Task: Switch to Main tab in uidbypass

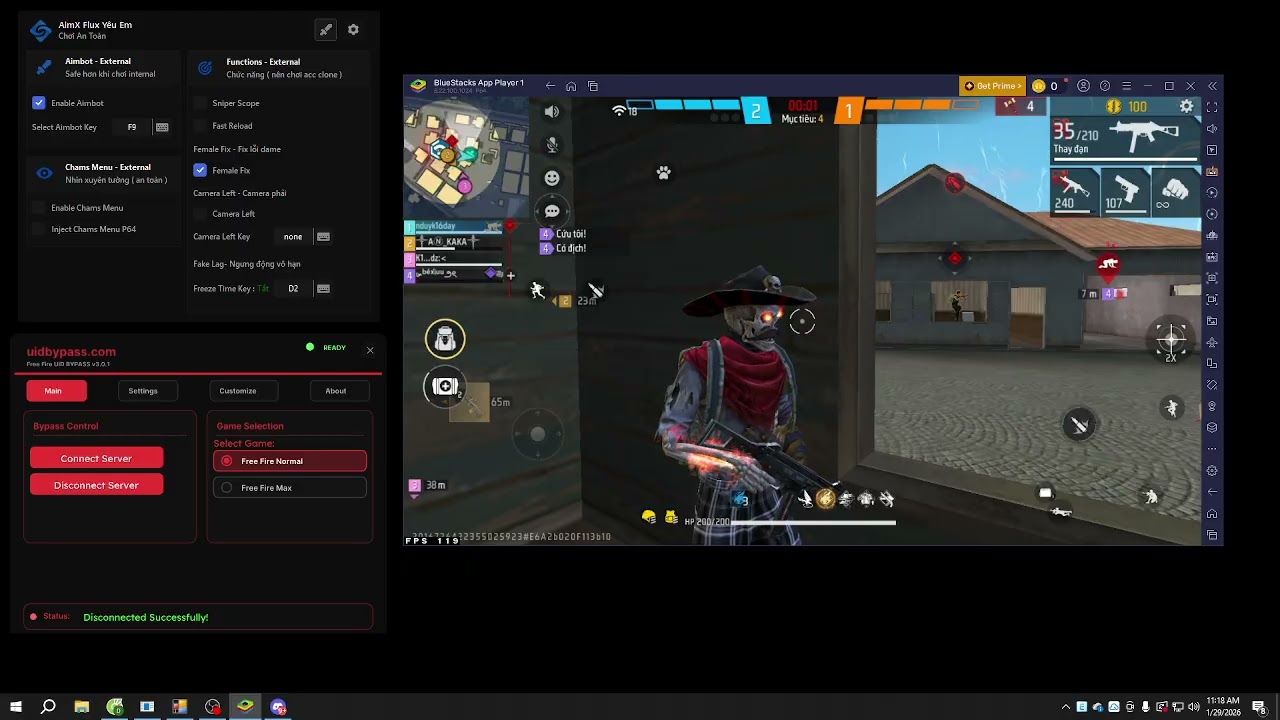Action: click(x=57, y=391)
